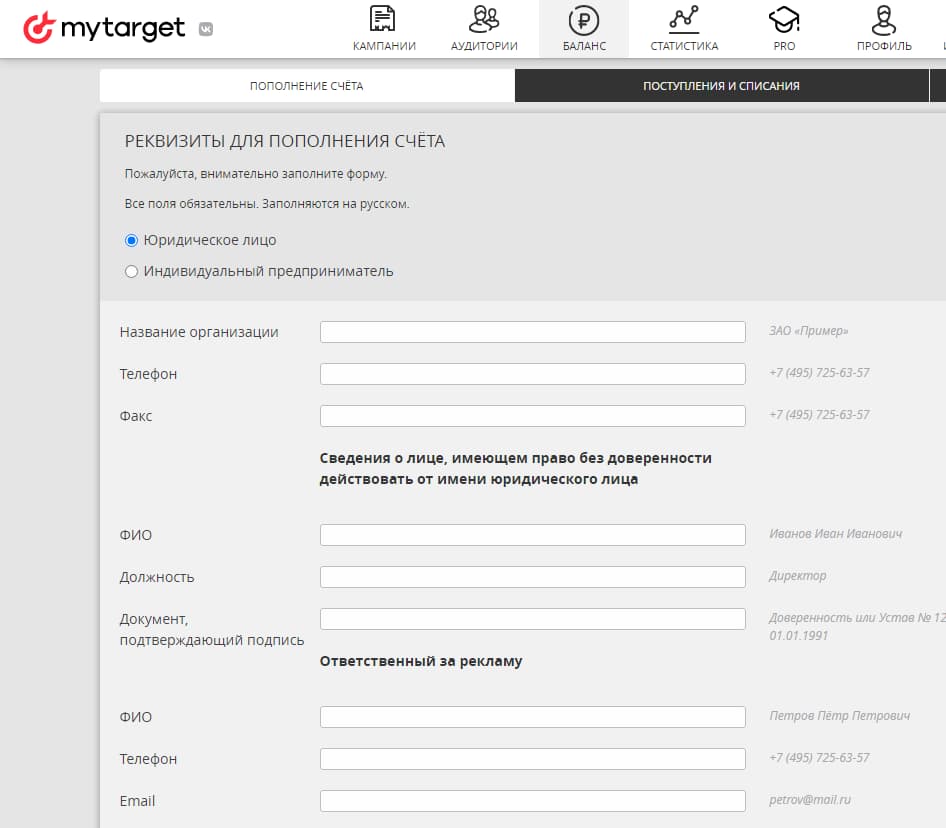Open the Профиль user icon

click(883, 19)
